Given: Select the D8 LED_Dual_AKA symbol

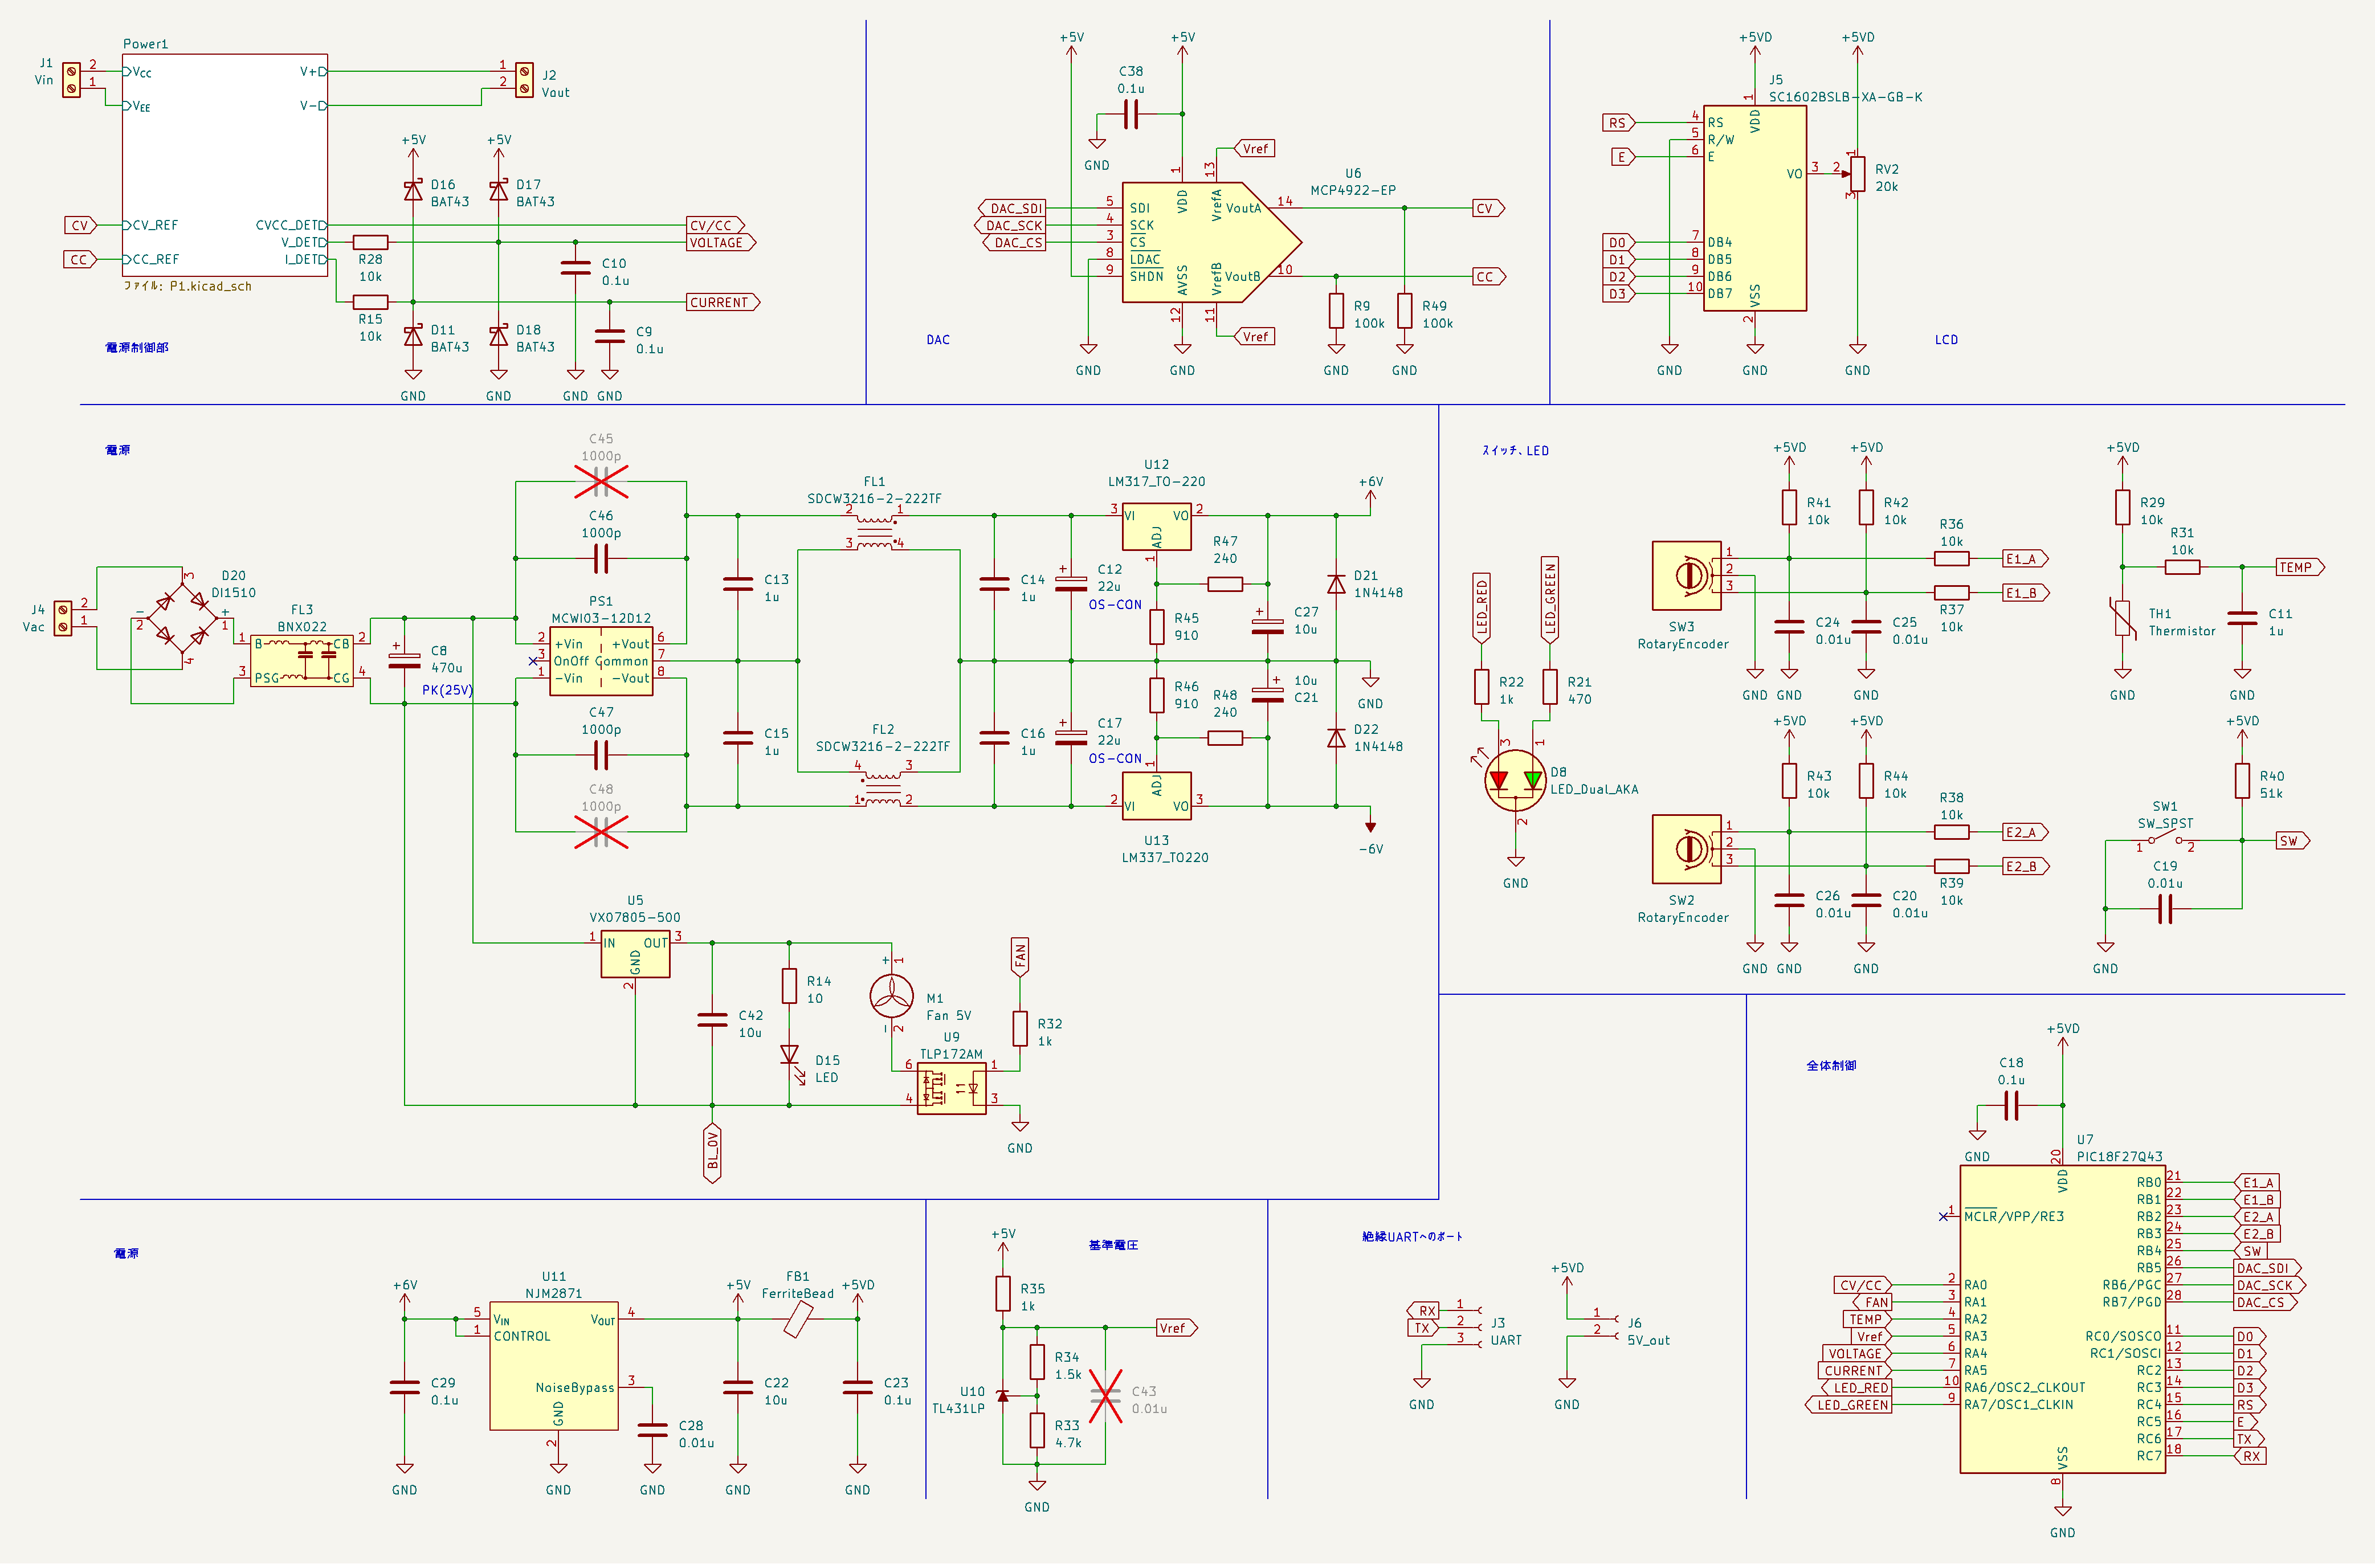Looking at the screenshot, I should click(1516, 781).
